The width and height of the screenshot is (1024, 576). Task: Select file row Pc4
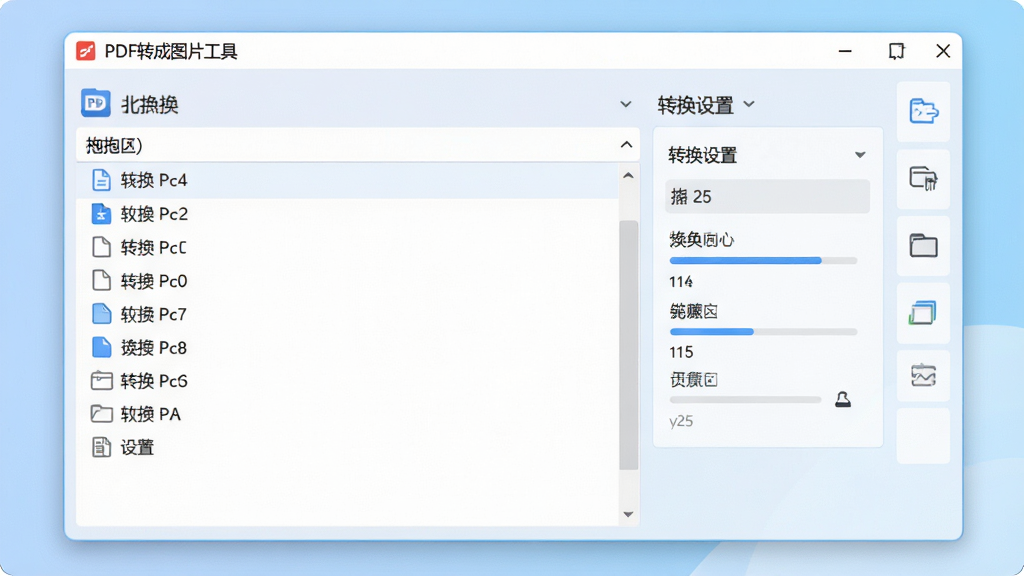point(347,180)
